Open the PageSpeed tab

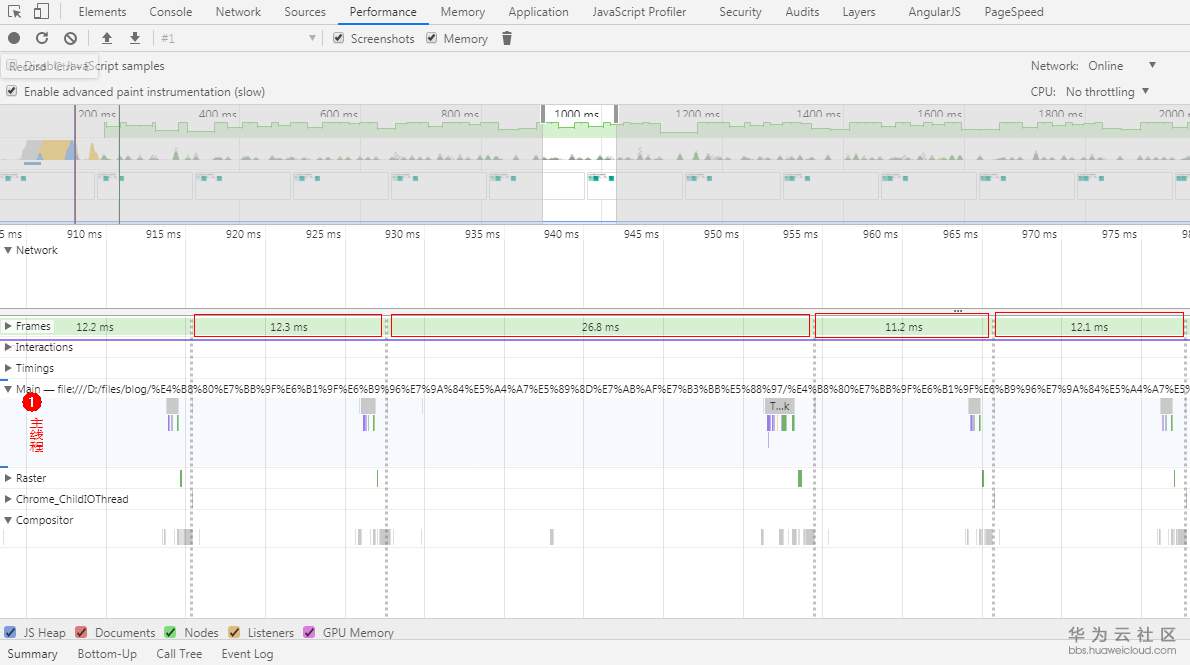click(1014, 11)
